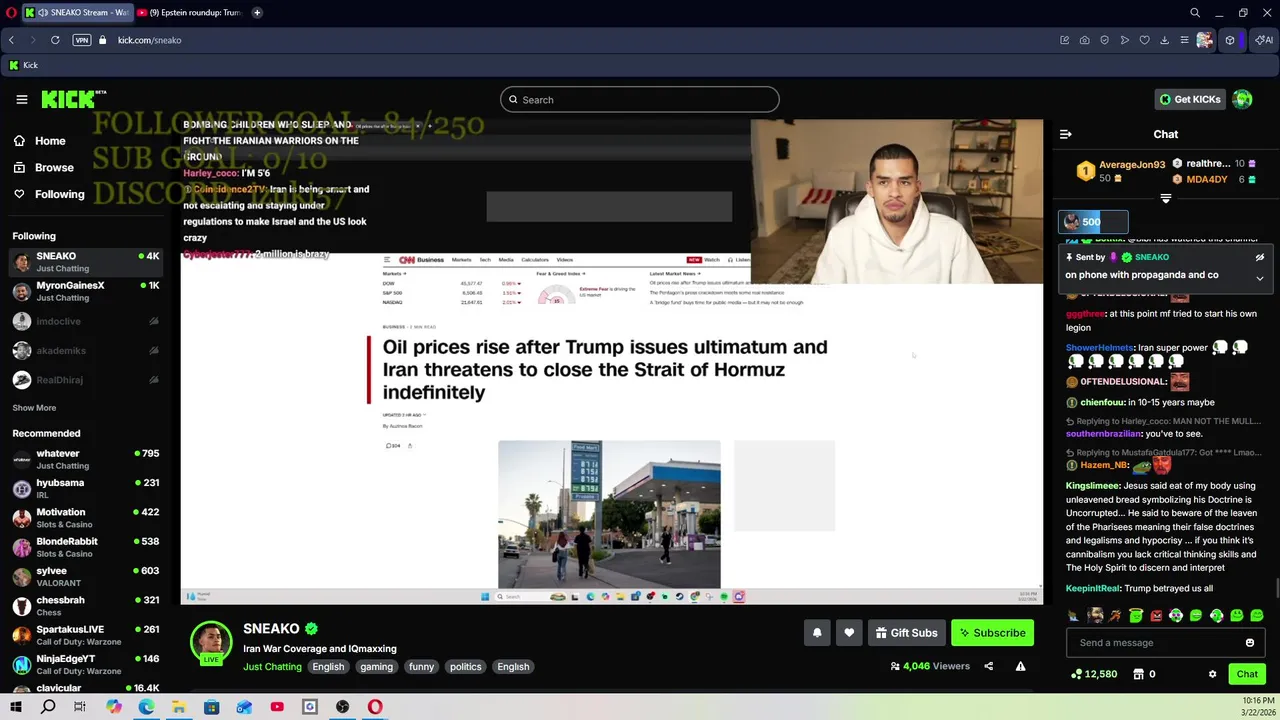Viewport: 1280px width, 720px height.
Task: Open the Kick hamburger sidebar menu
Action: click(x=21, y=99)
